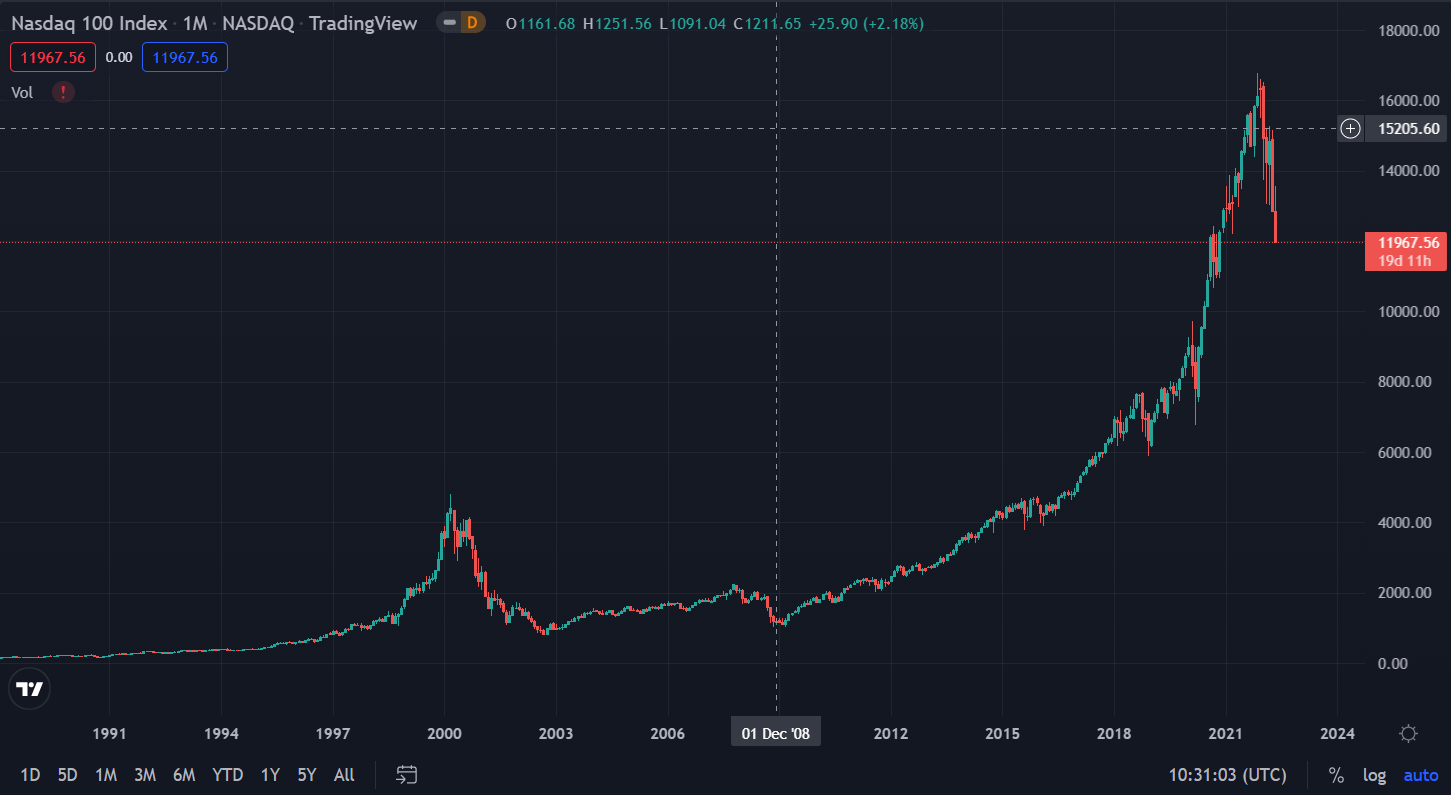The width and height of the screenshot is (1451, 795).
Task: Click the plus icon on price axis
Action: click(x=1351, y=128)
